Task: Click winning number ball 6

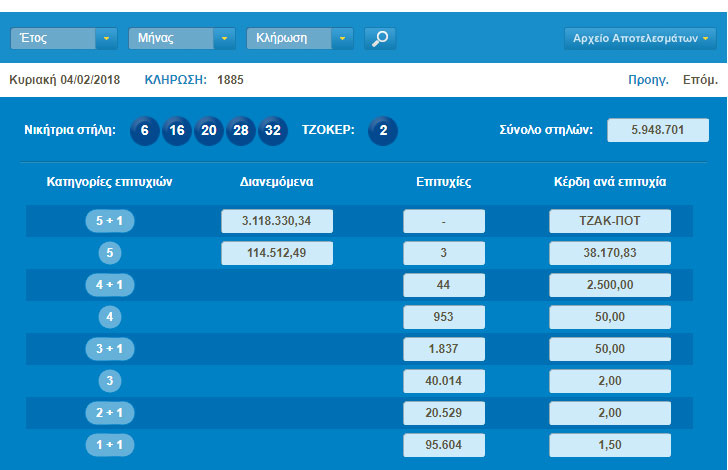Action: coord(145,130)
